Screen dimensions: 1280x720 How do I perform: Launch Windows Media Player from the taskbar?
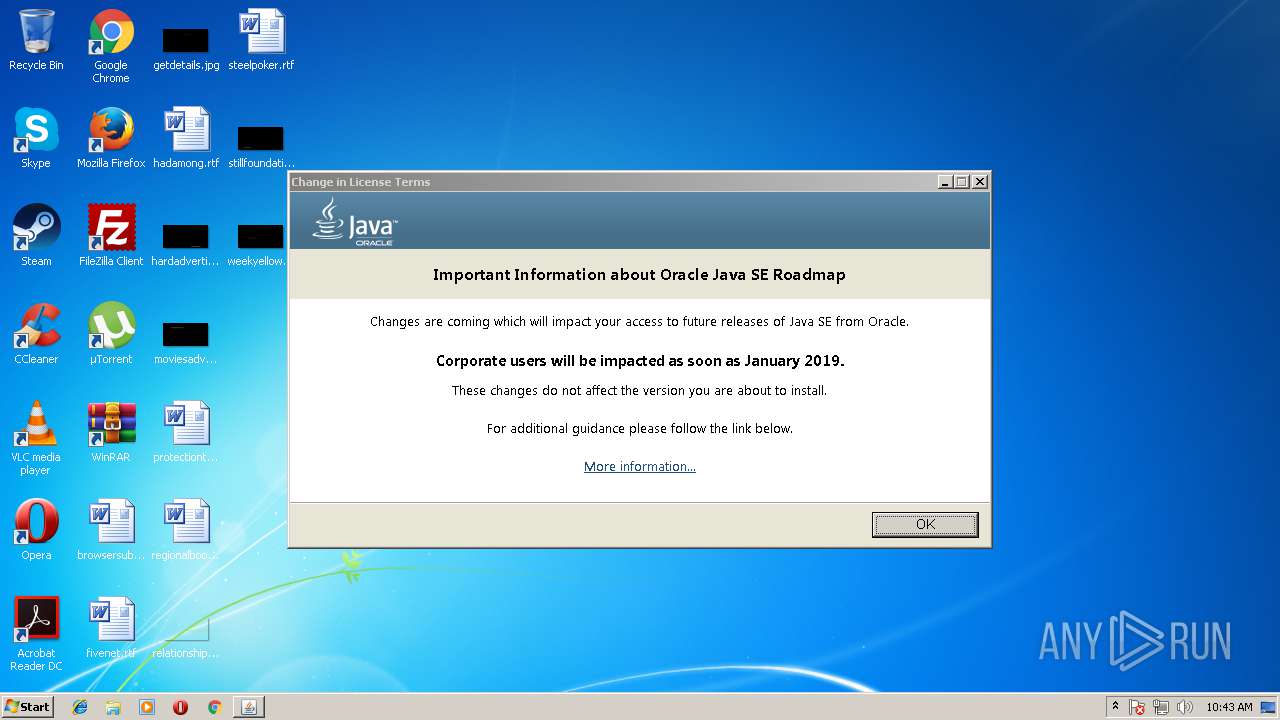[x=147, y=707]
